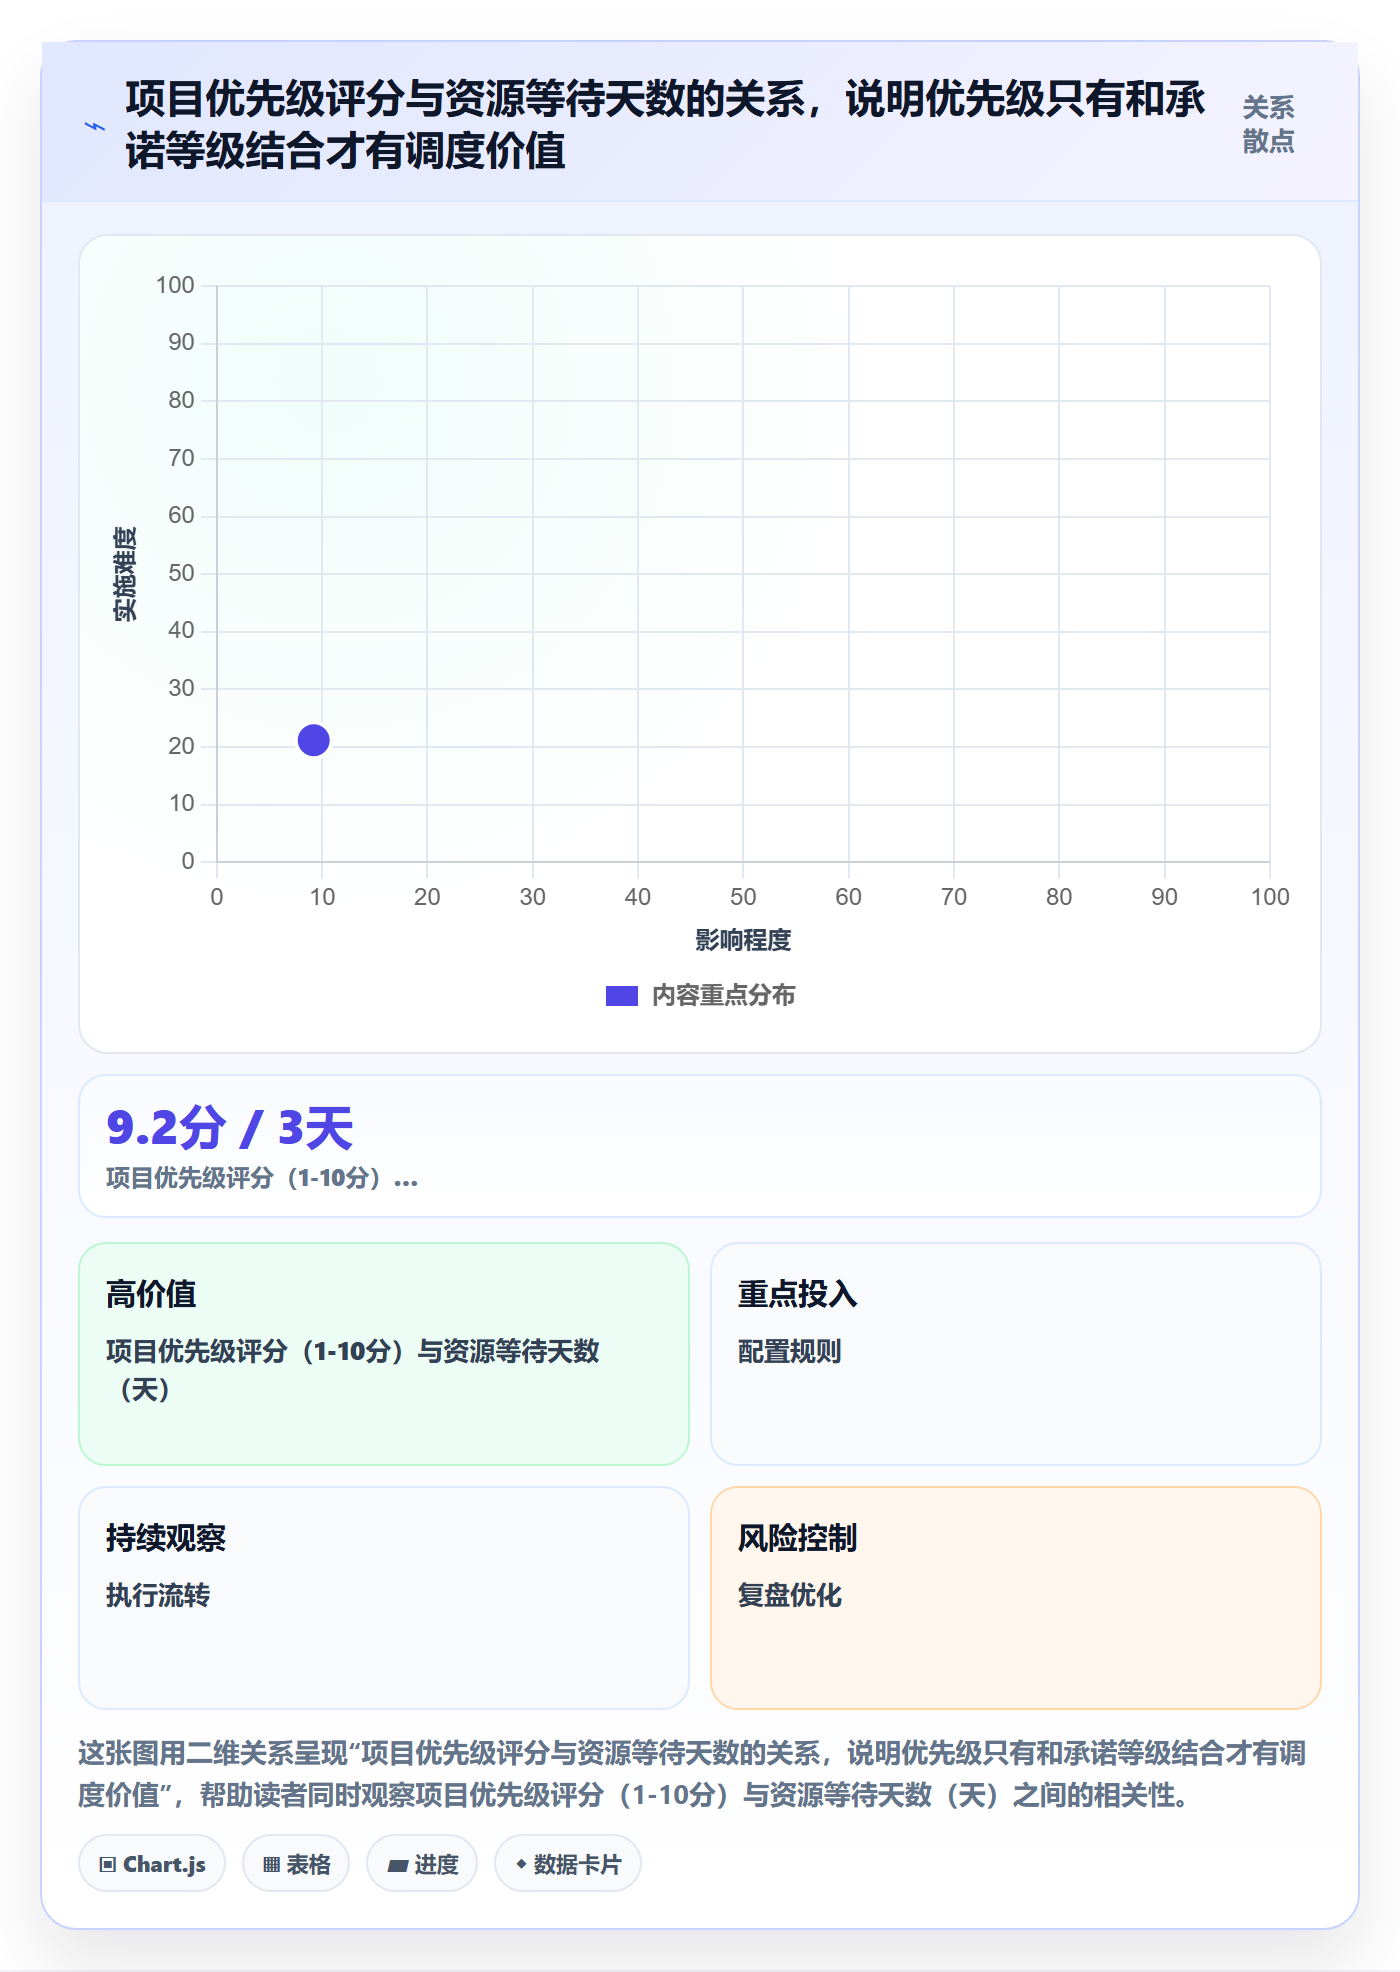Click the 进度 tag chip

(422, 1864)
